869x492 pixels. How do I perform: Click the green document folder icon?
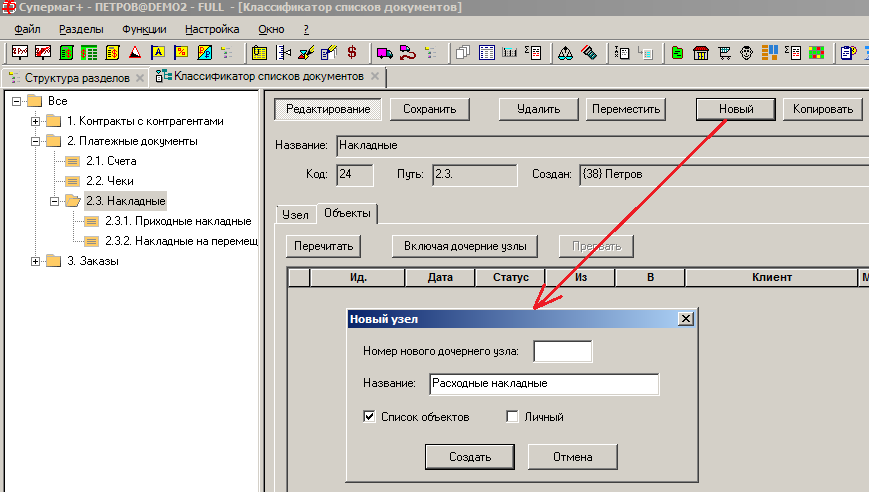(677, 53)
